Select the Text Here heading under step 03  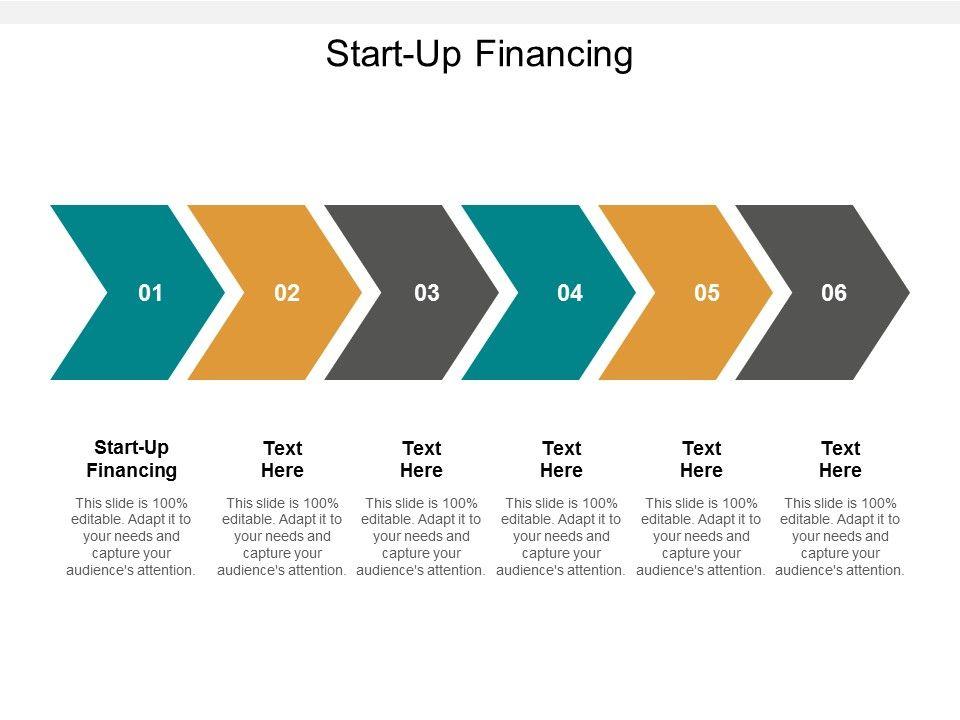pyautogui.click(x=421, y=459)
